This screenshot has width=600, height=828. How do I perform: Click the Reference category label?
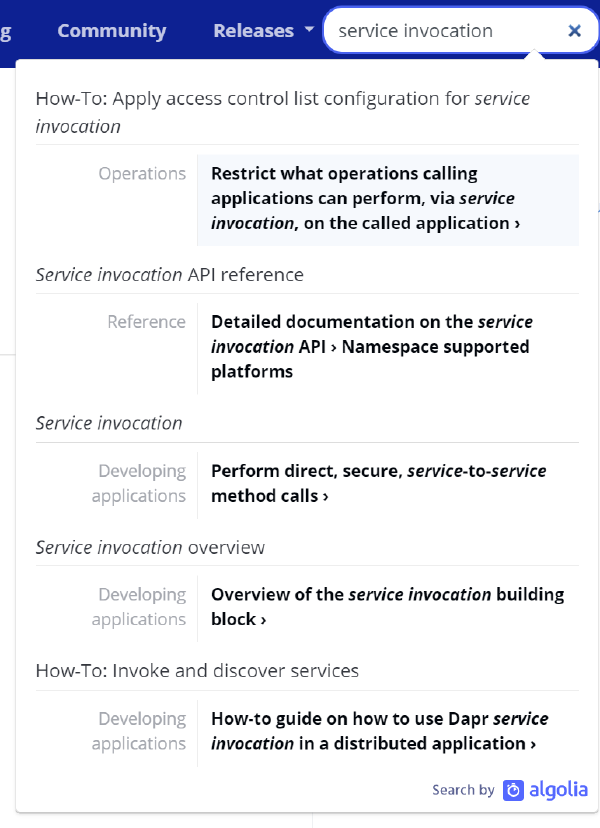[x=146, y=322]
